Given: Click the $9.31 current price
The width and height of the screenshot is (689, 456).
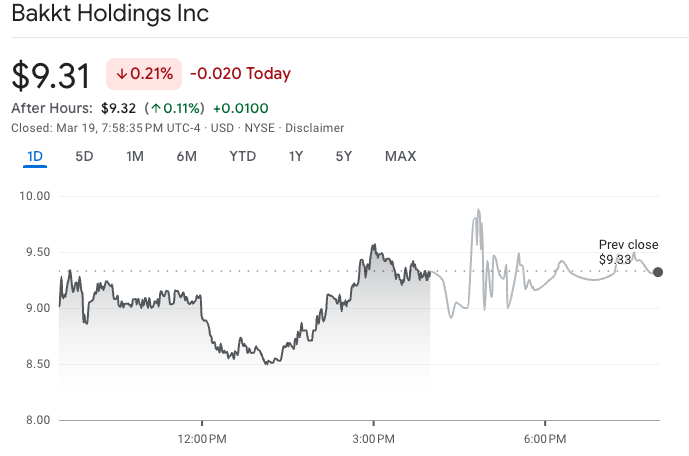Looking at the screenshot, I should tap(51, 75).
